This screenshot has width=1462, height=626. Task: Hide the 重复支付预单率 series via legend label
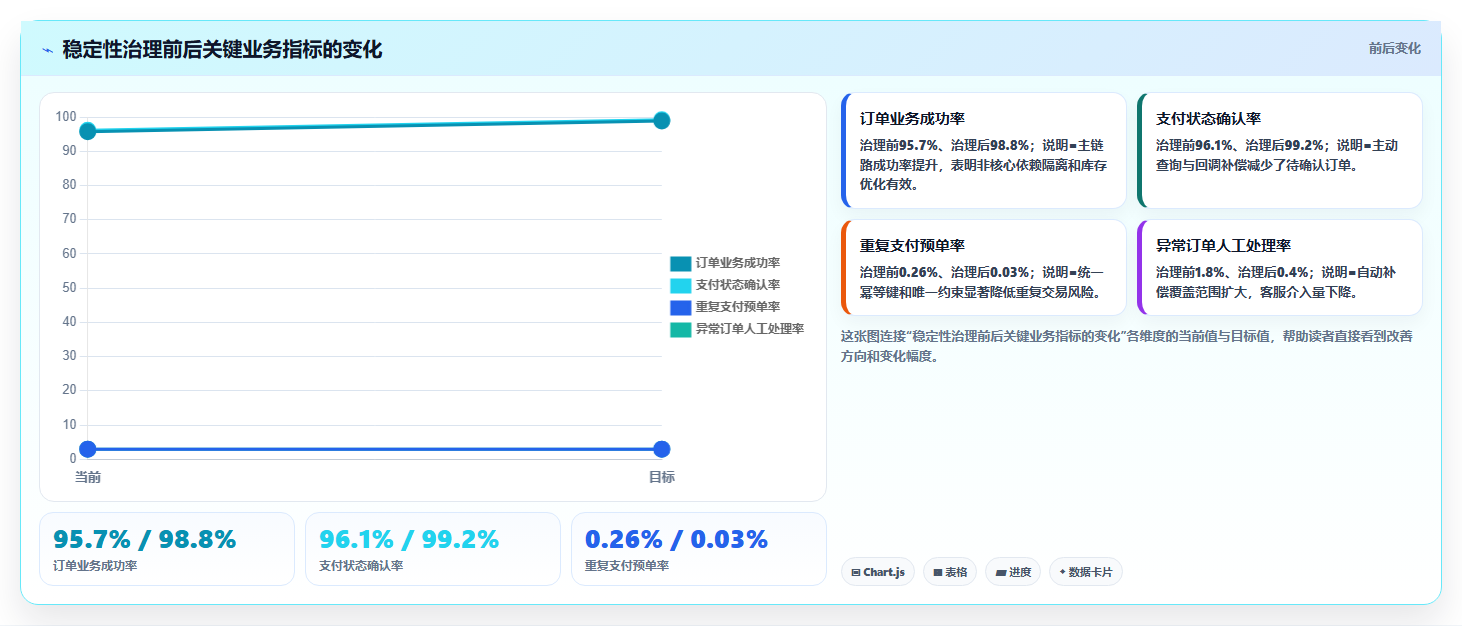(738, 307)
